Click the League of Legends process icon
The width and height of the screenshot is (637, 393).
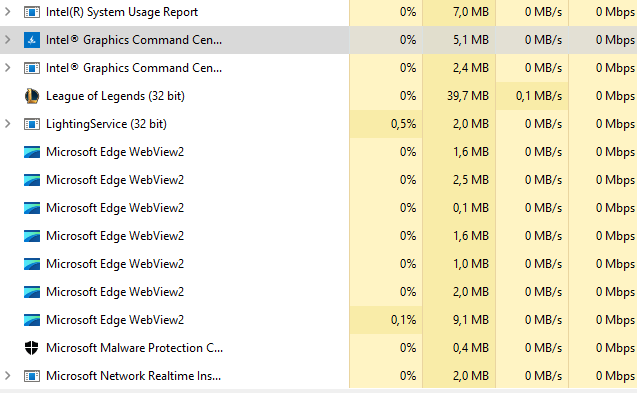[32, 96]
